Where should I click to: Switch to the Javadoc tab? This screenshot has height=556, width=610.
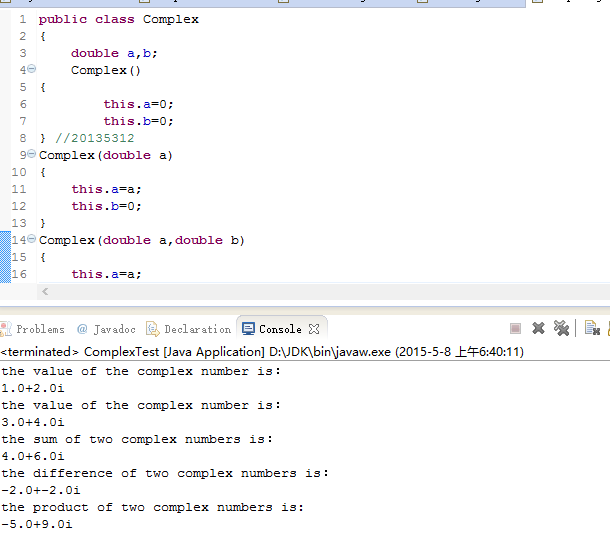pos(106,329)
